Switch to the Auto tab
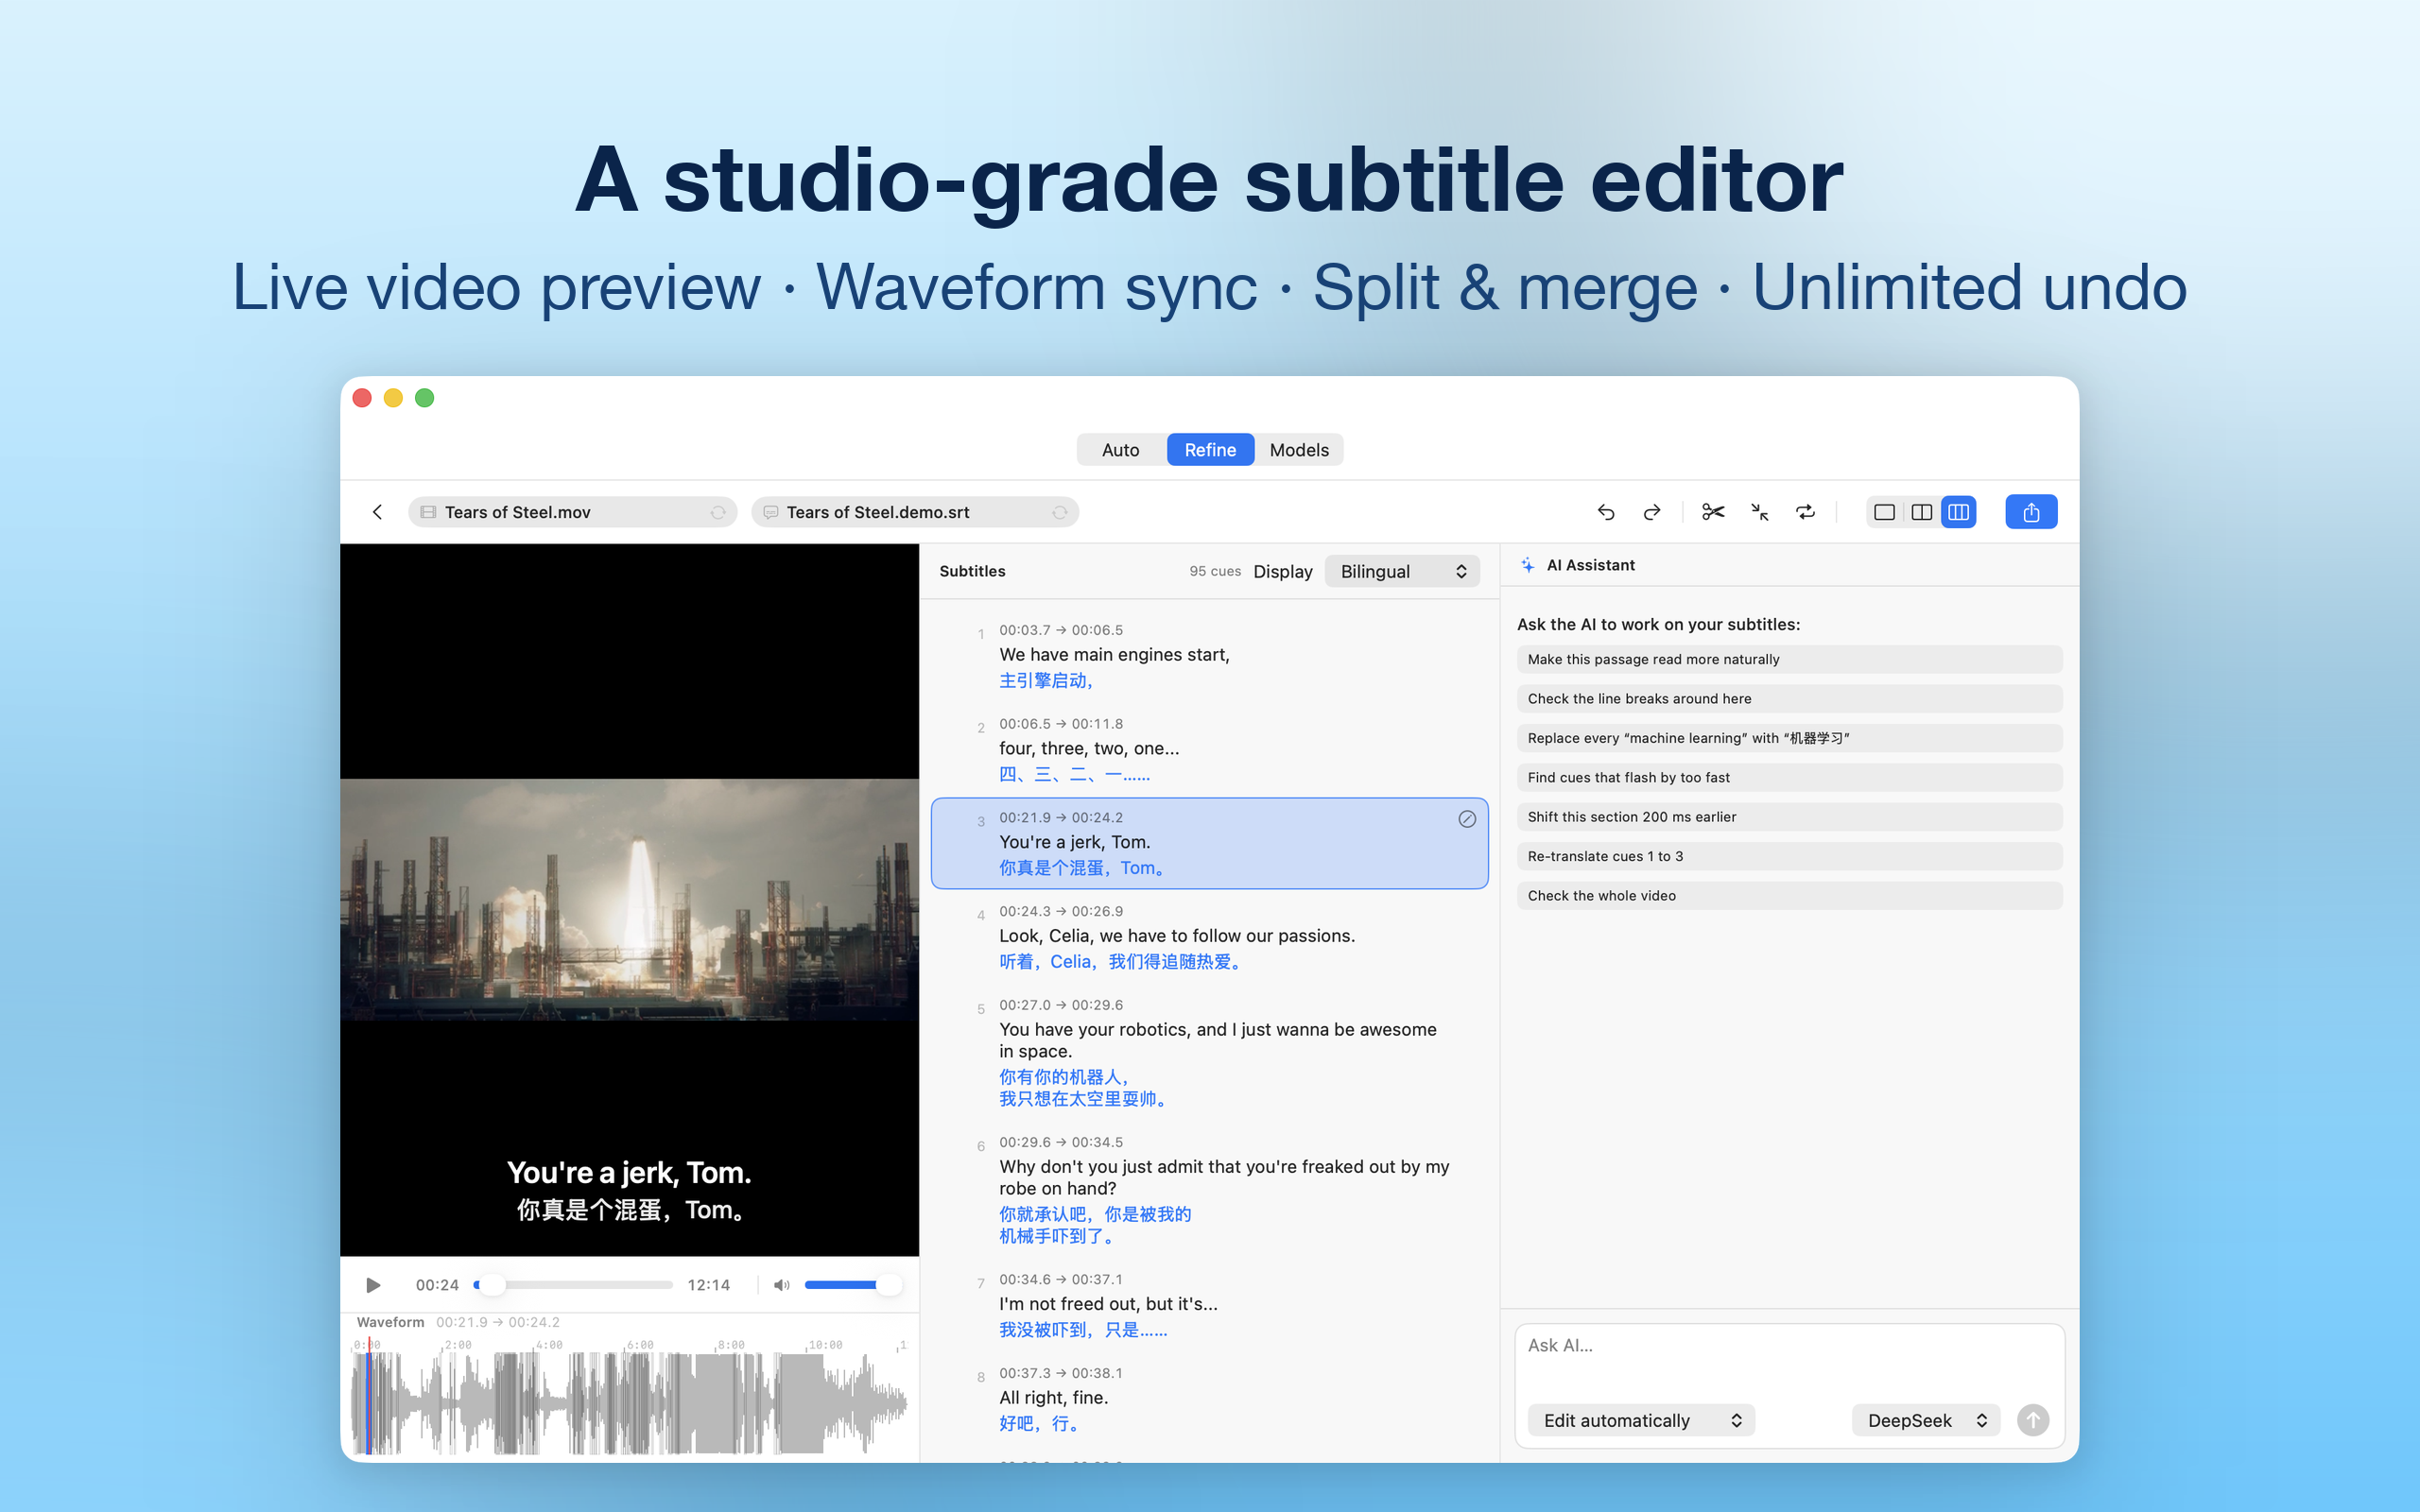 click(x=1120, y=450)
